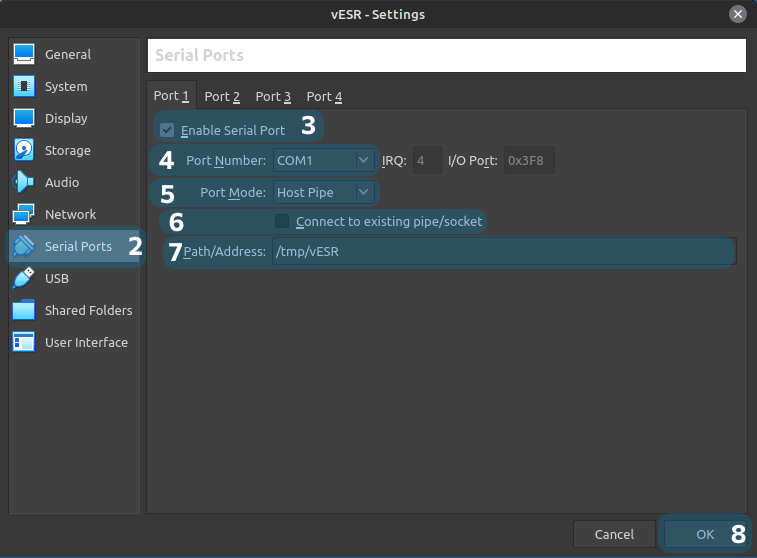Image resolution: width=757 pixels, height=558 pixels.
Task: Open the Port 4 tab
Action: 324,97
